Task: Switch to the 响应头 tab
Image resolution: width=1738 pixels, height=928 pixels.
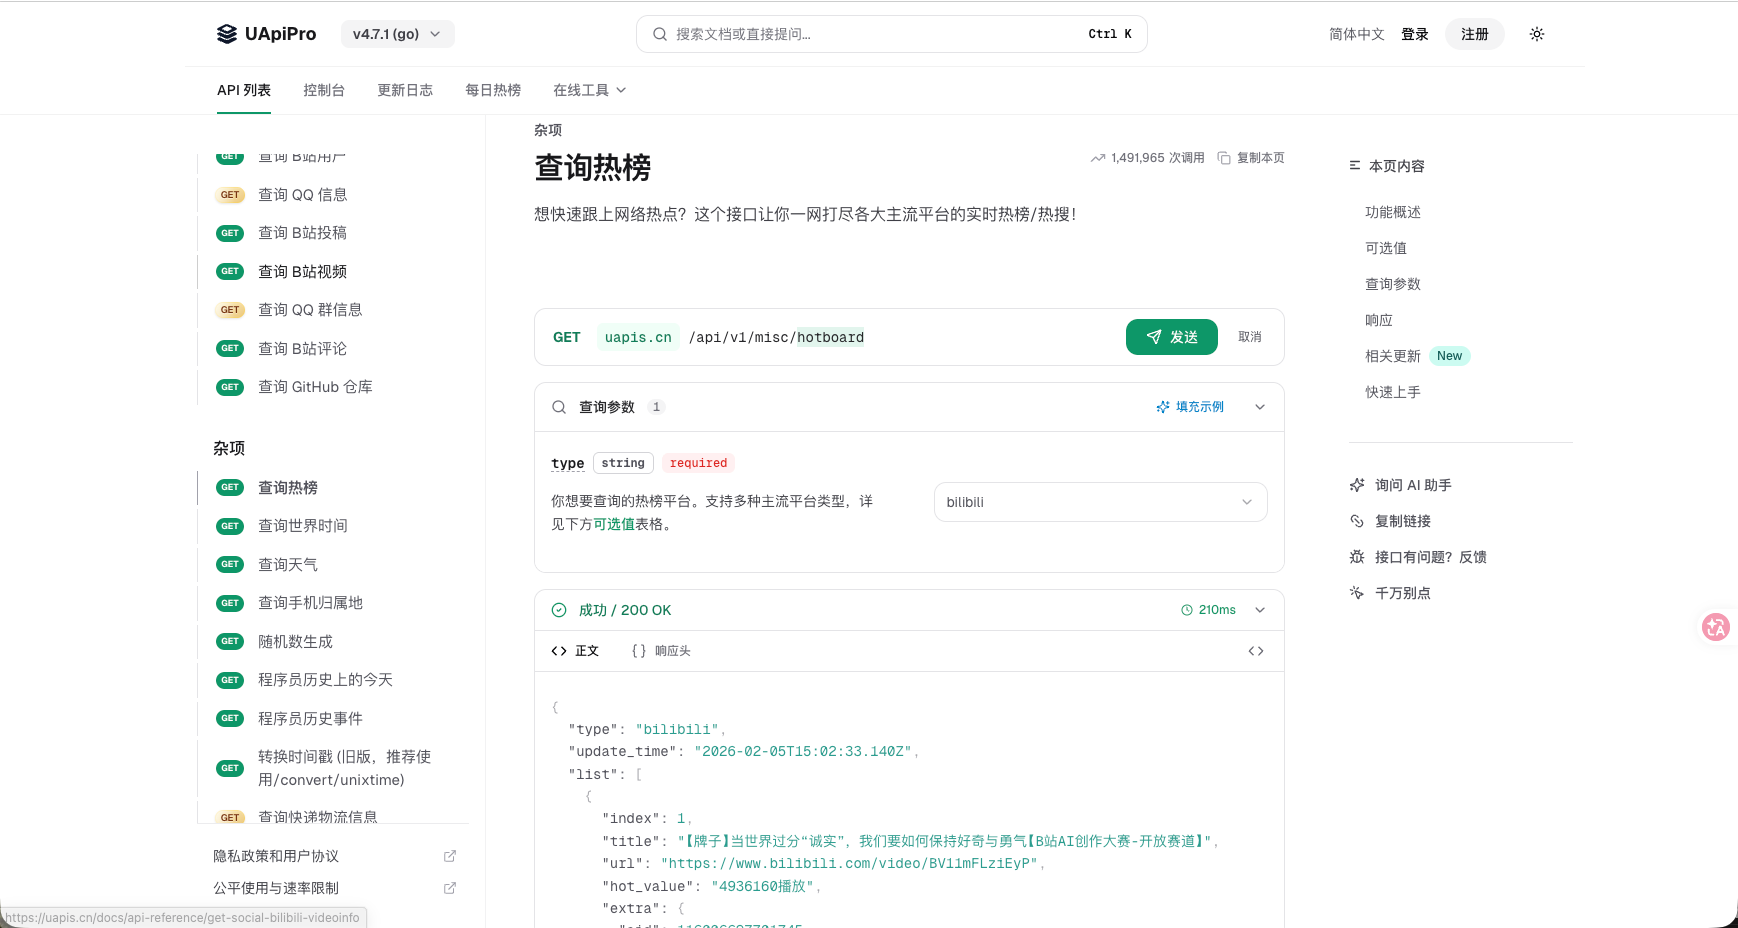Action: pyautogui.click(x=663, y=650)
